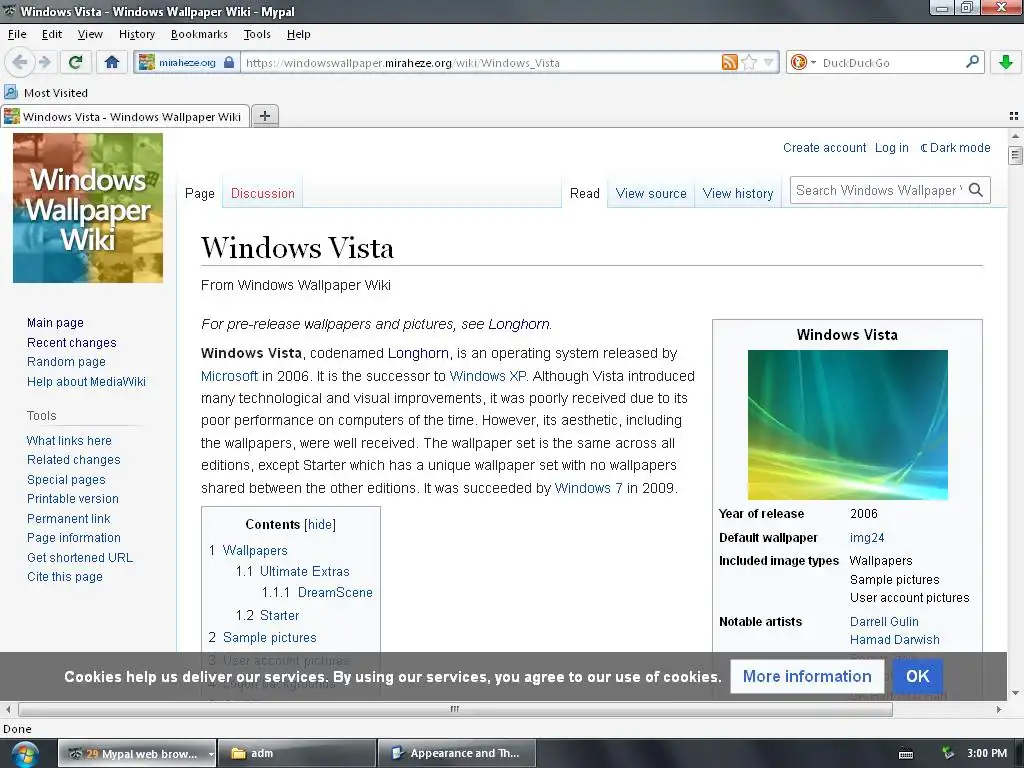Click the vertical scrollbar down arrow
1024x768 pixels.
pos(1015,694)
